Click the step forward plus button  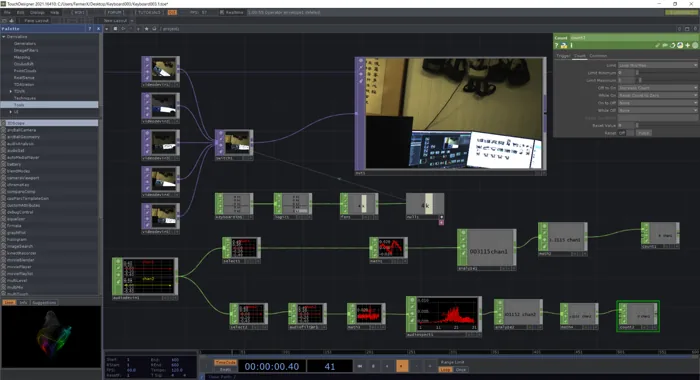pyautogui.click(x=430, y=366)
